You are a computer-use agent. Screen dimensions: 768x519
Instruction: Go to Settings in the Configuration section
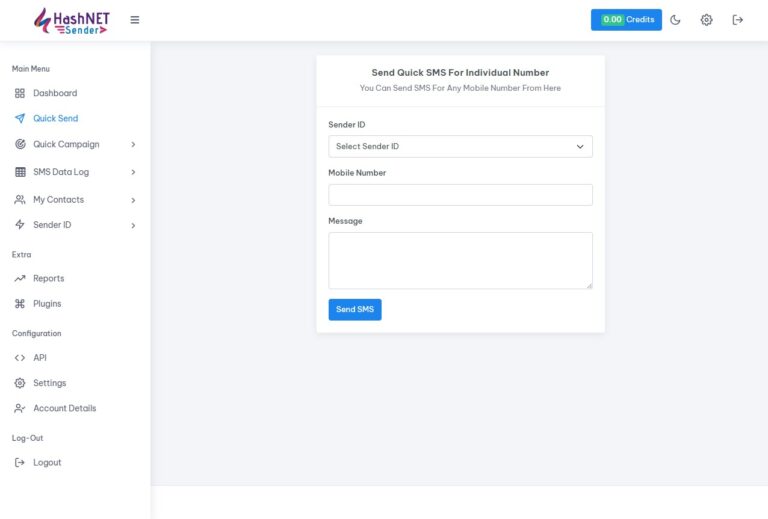[x=49, y=383]
